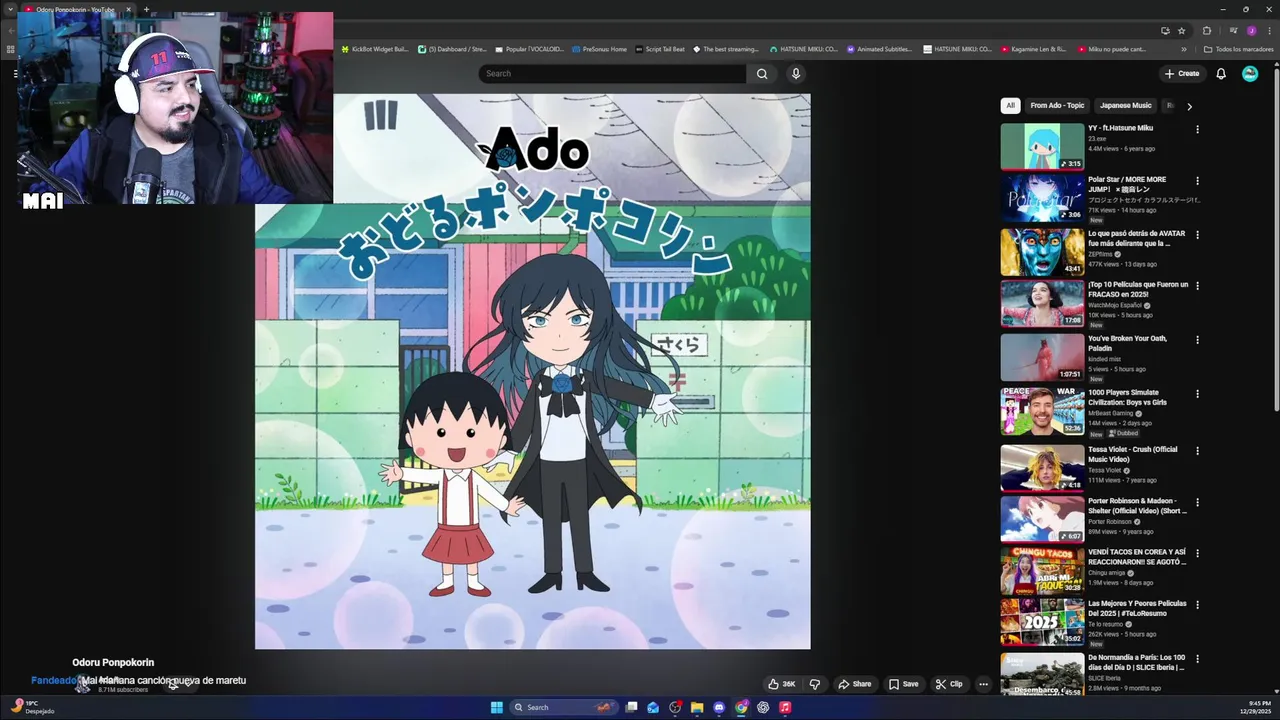Start voice search with microphone icon
The width and height of the screenshot is (1280, 720).
point(796,73)
